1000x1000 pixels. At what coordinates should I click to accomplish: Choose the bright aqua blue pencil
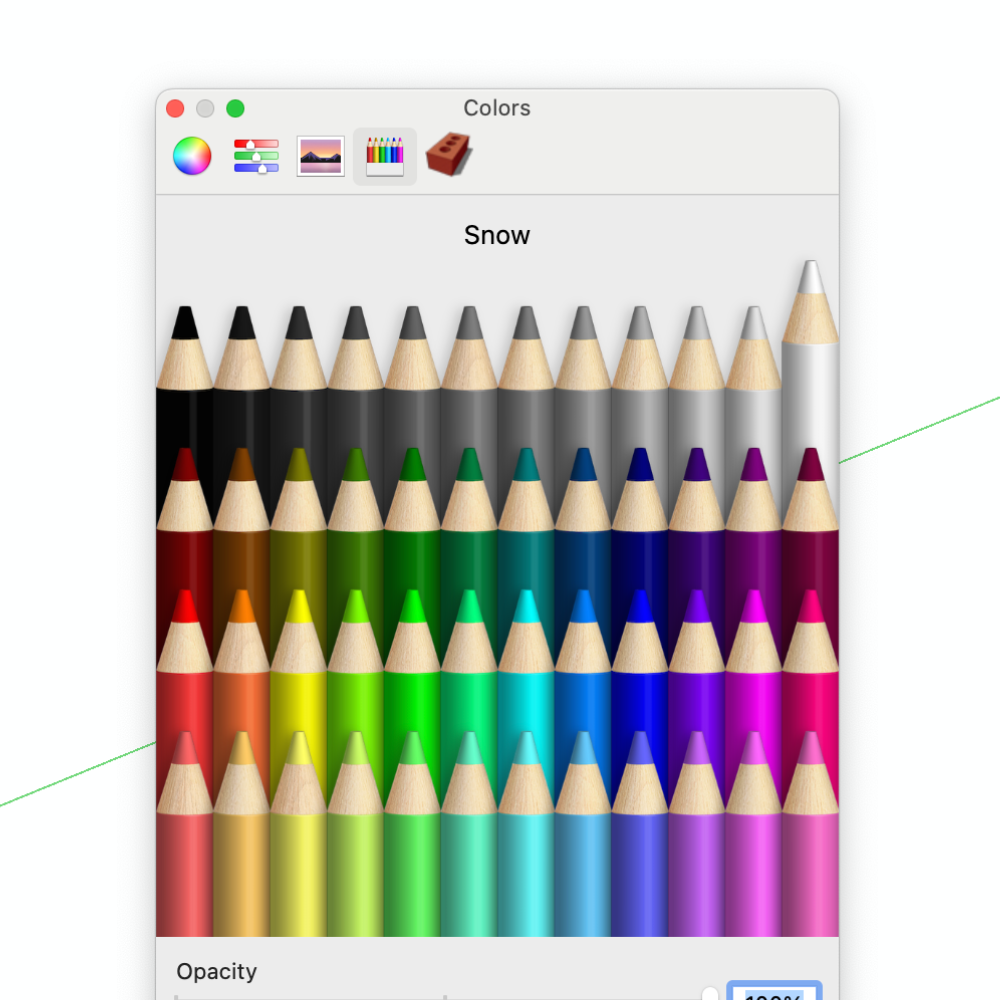point(583,659)
